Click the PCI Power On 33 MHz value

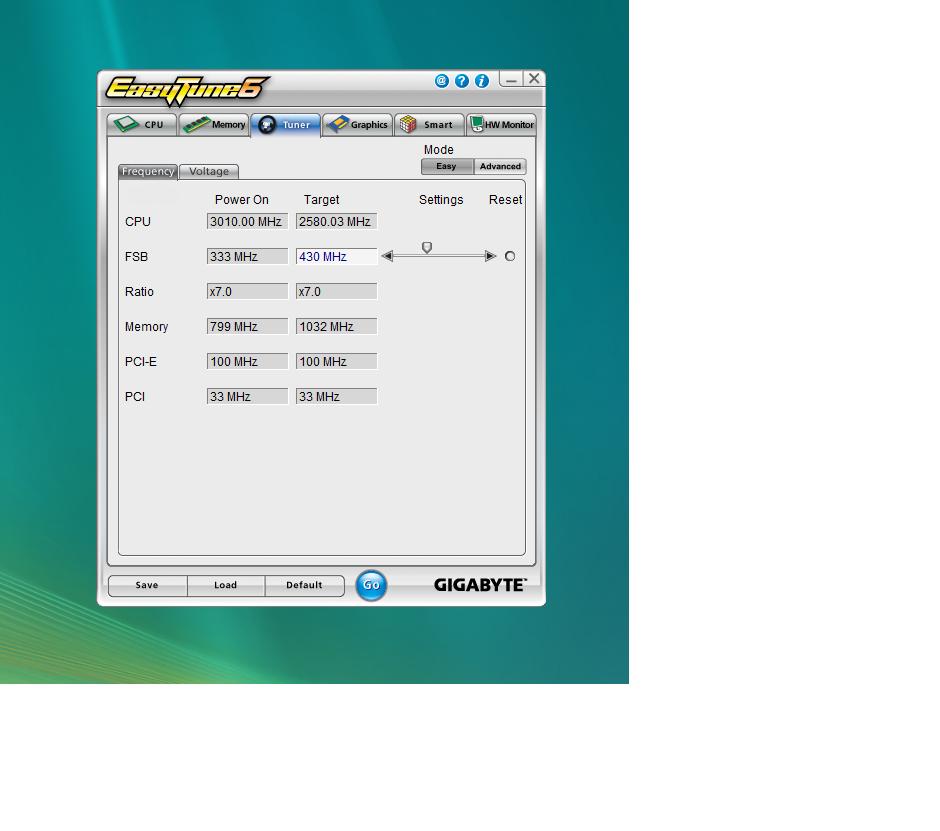point(248,397)
